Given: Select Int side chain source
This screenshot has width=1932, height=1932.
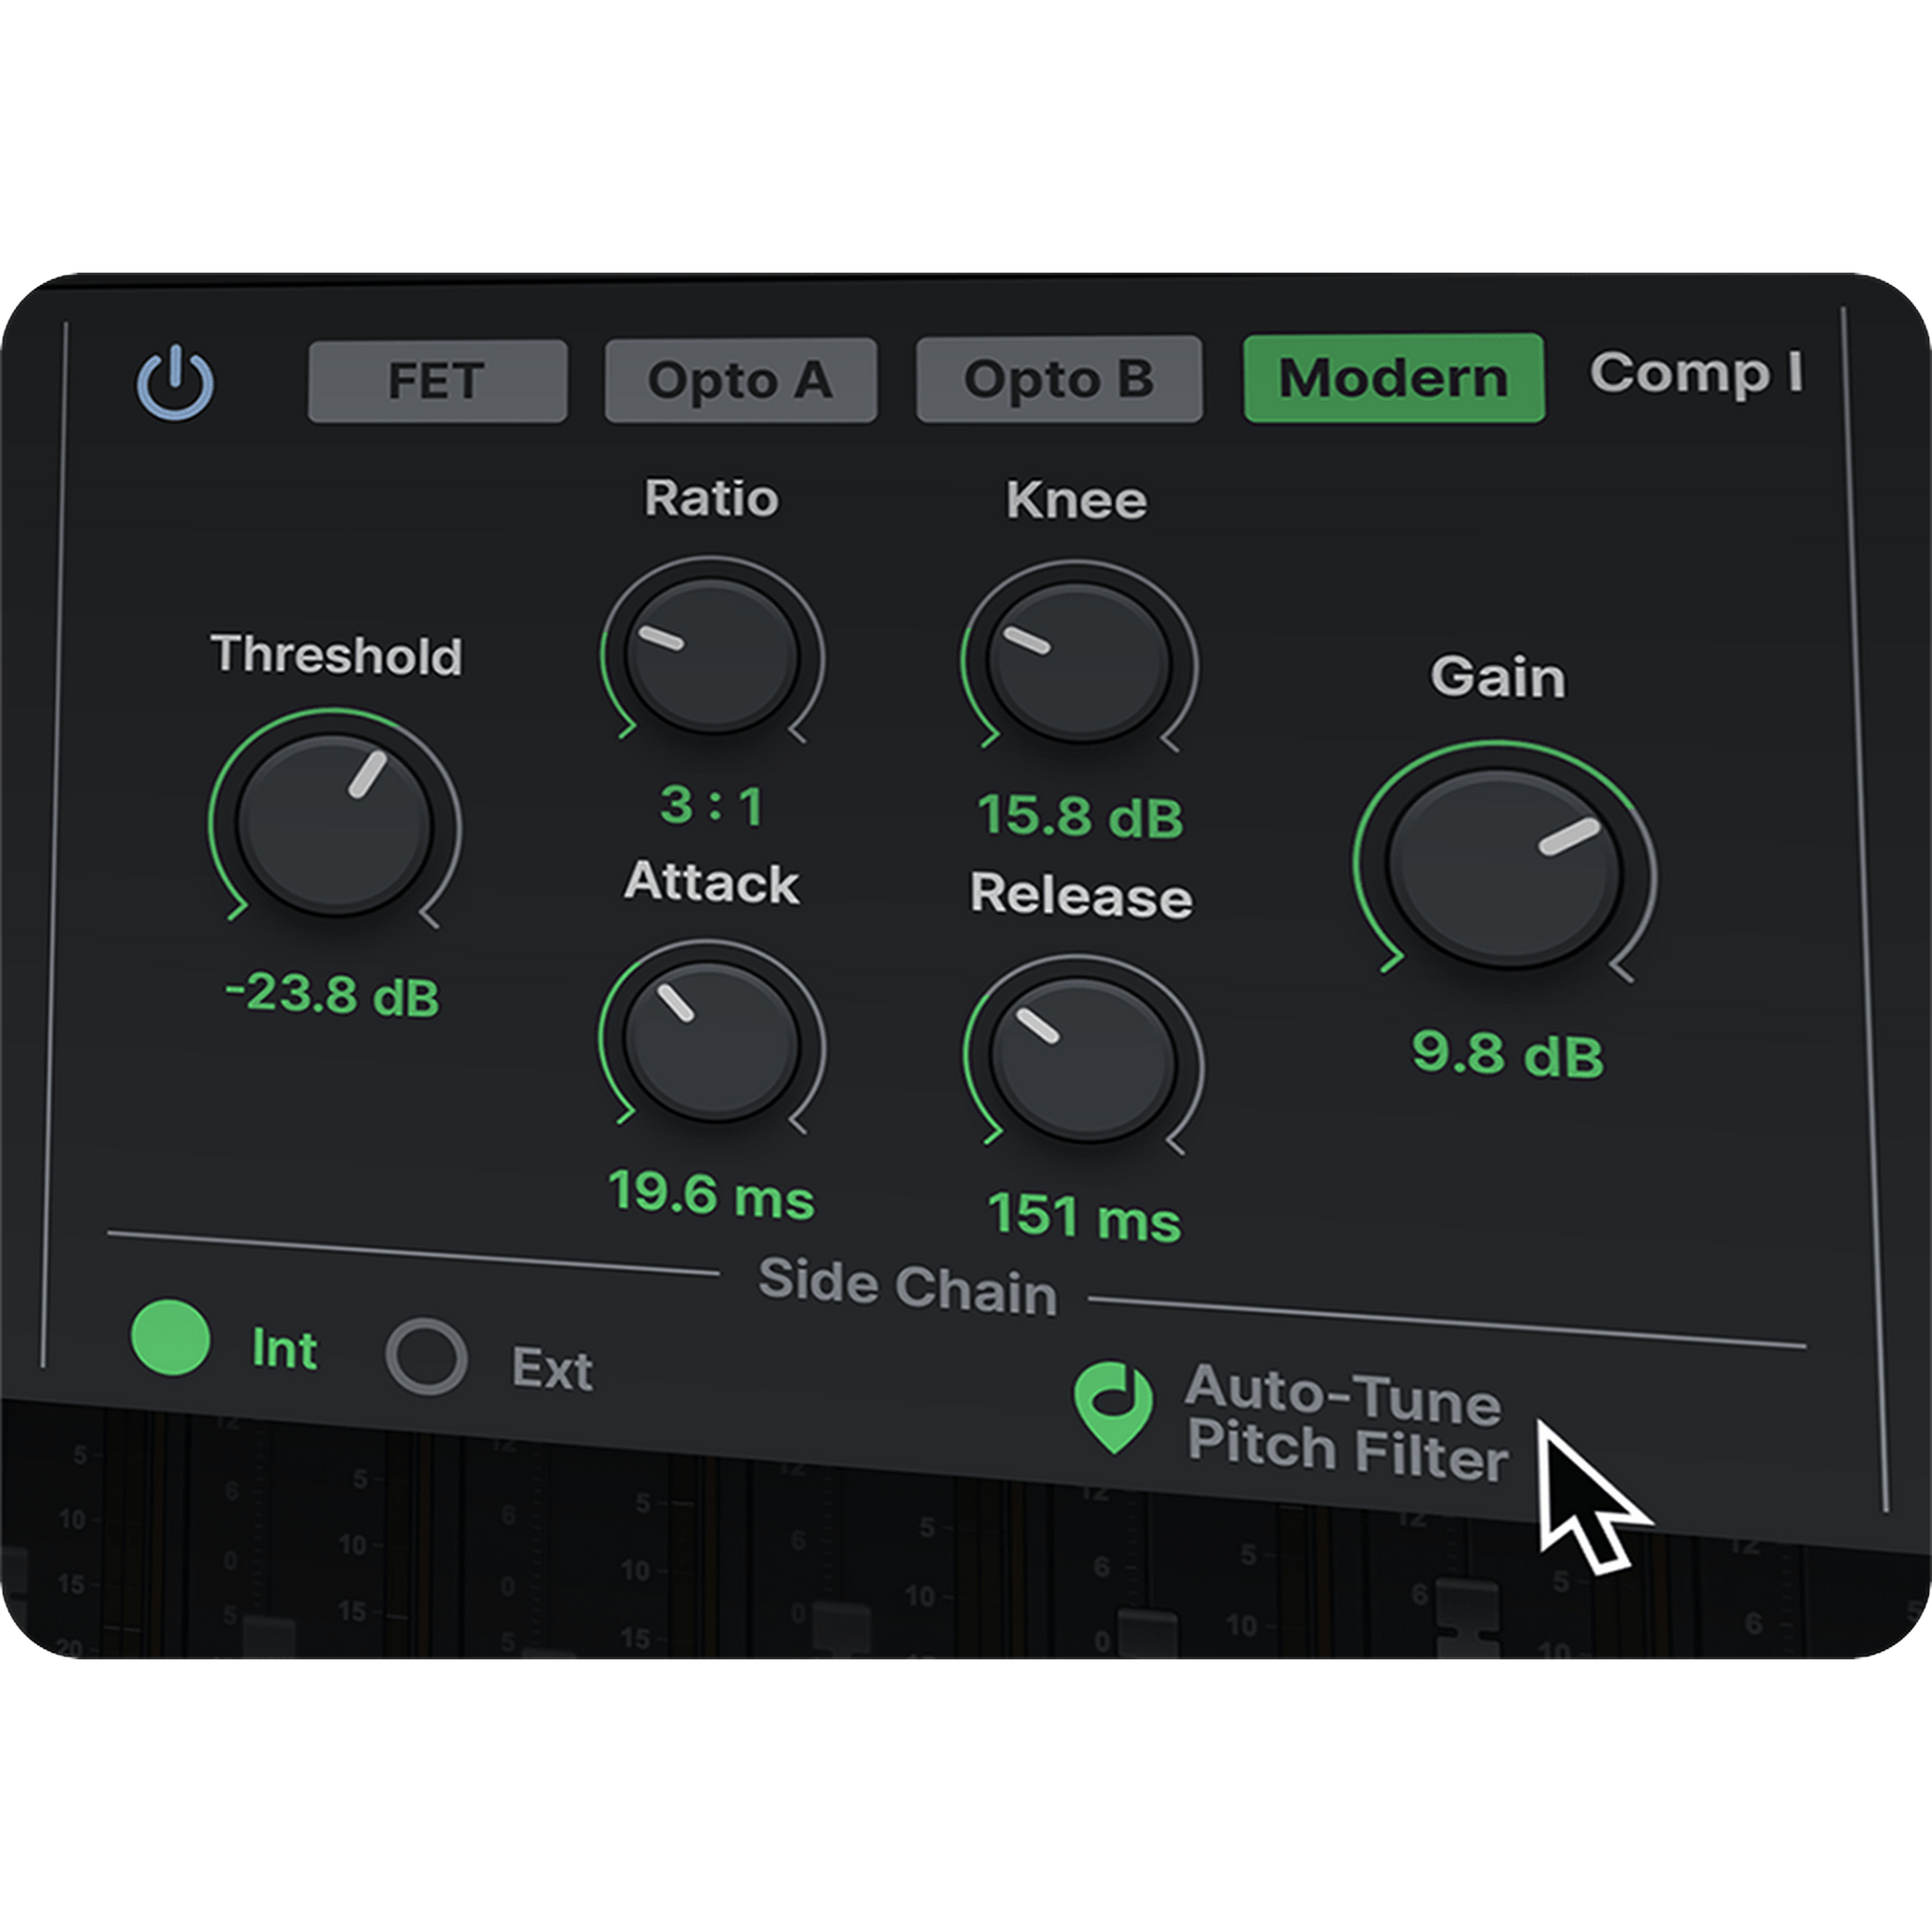Looking at the screenshot, I should (x=171, y=1338).
